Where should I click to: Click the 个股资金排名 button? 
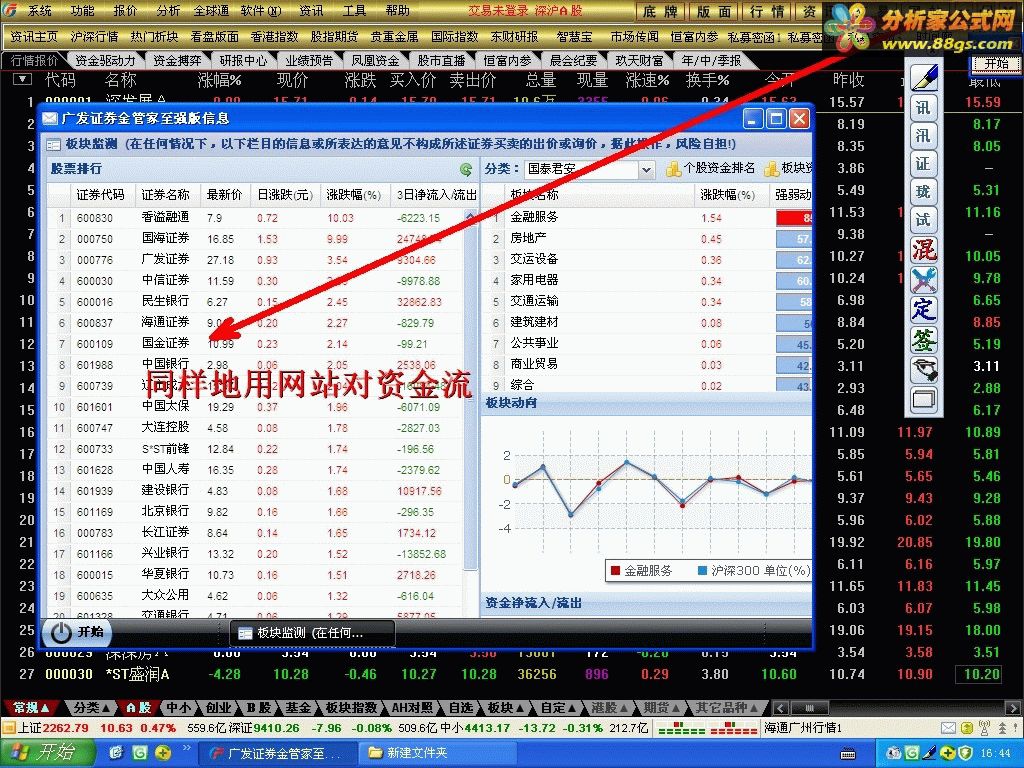coord(711,168)
